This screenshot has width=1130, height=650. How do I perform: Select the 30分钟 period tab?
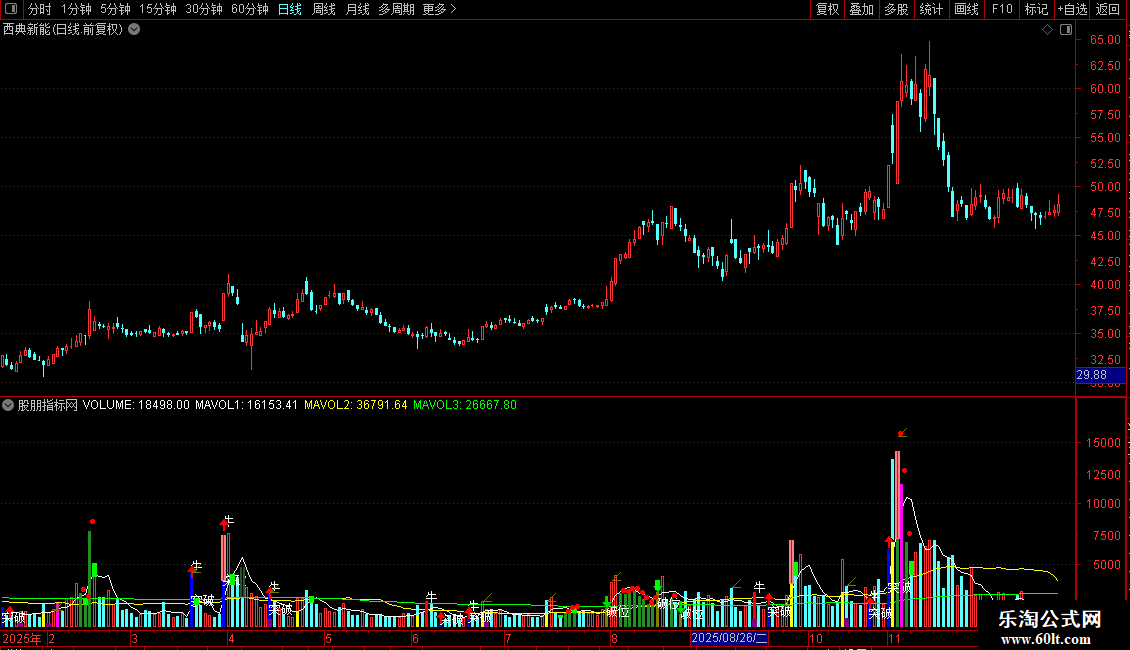(x=204, y=9)
